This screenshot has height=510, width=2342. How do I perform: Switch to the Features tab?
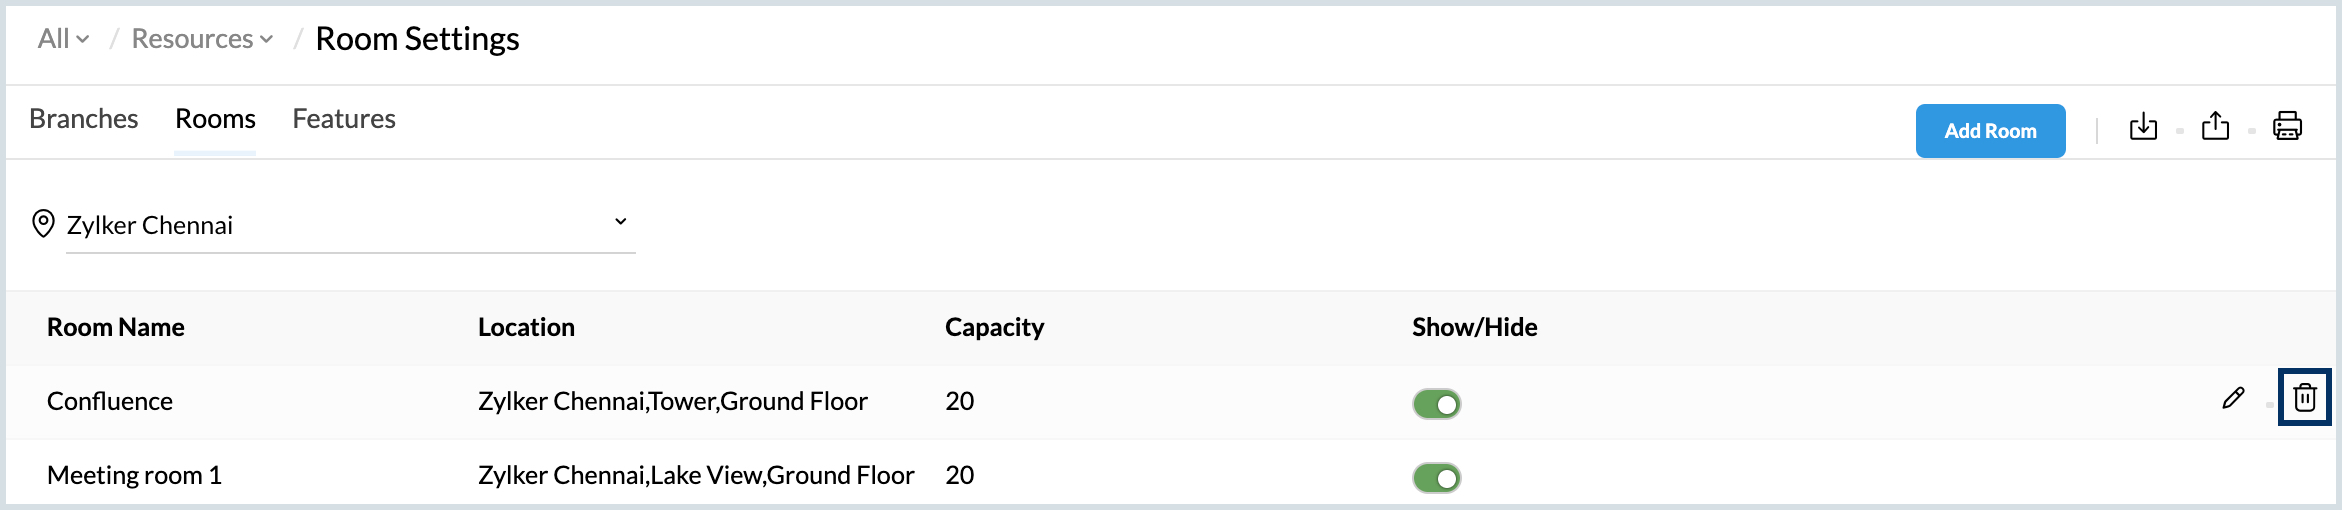coord(344,119)
